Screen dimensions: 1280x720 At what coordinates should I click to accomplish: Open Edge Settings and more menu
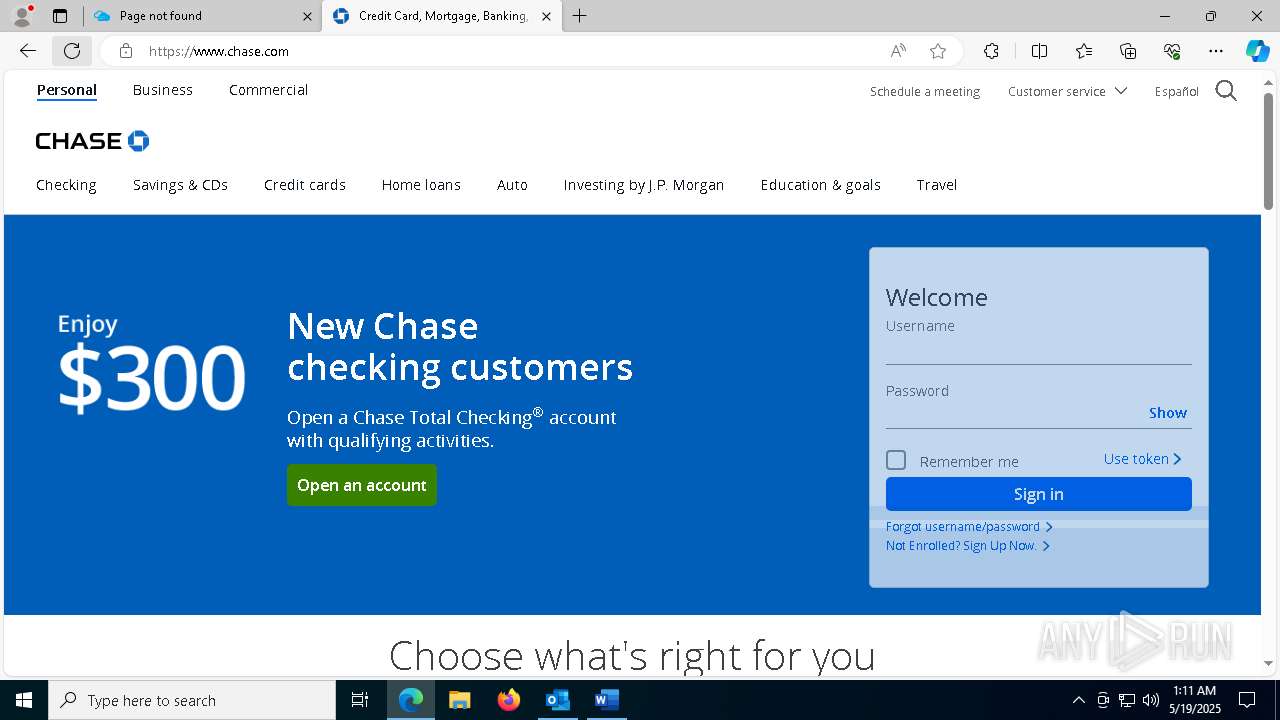[1216, 51]
